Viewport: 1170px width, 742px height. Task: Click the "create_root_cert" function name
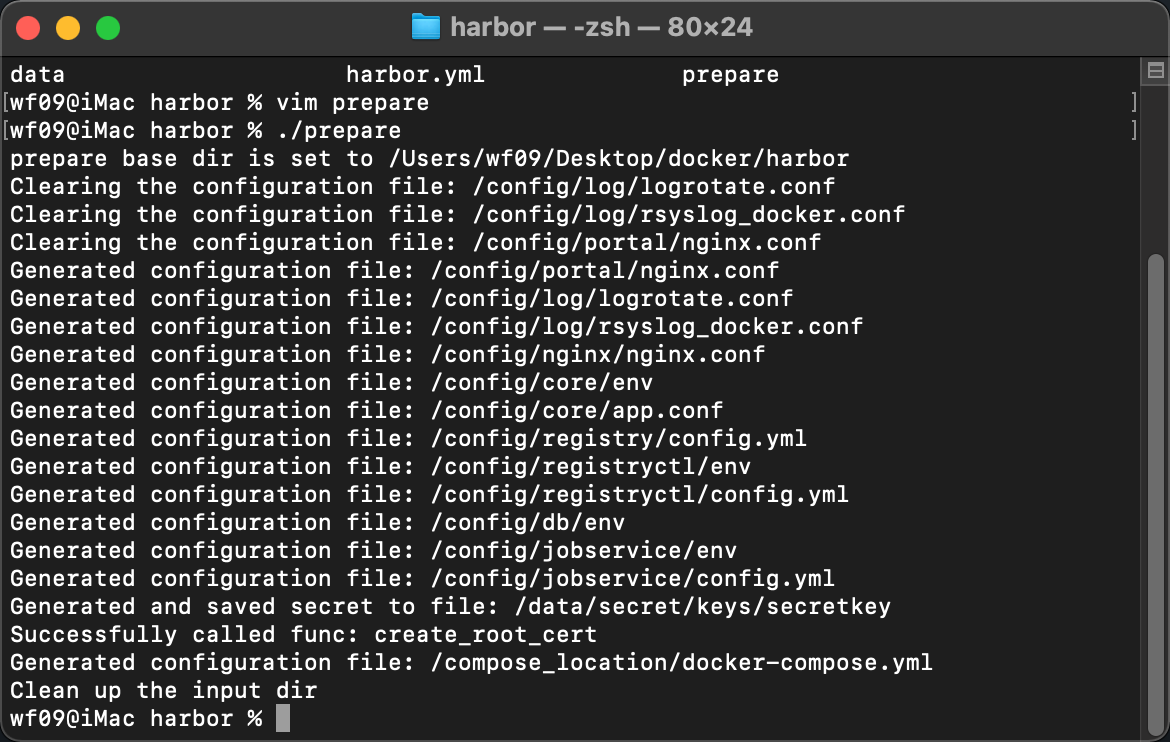[485, 635]
